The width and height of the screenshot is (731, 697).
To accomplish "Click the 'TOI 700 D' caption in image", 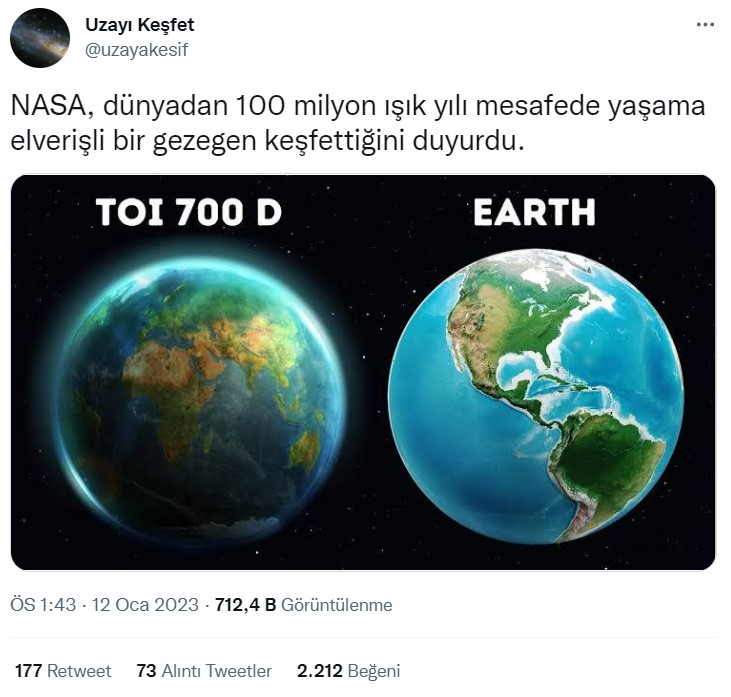I will (x=188, y=212).
